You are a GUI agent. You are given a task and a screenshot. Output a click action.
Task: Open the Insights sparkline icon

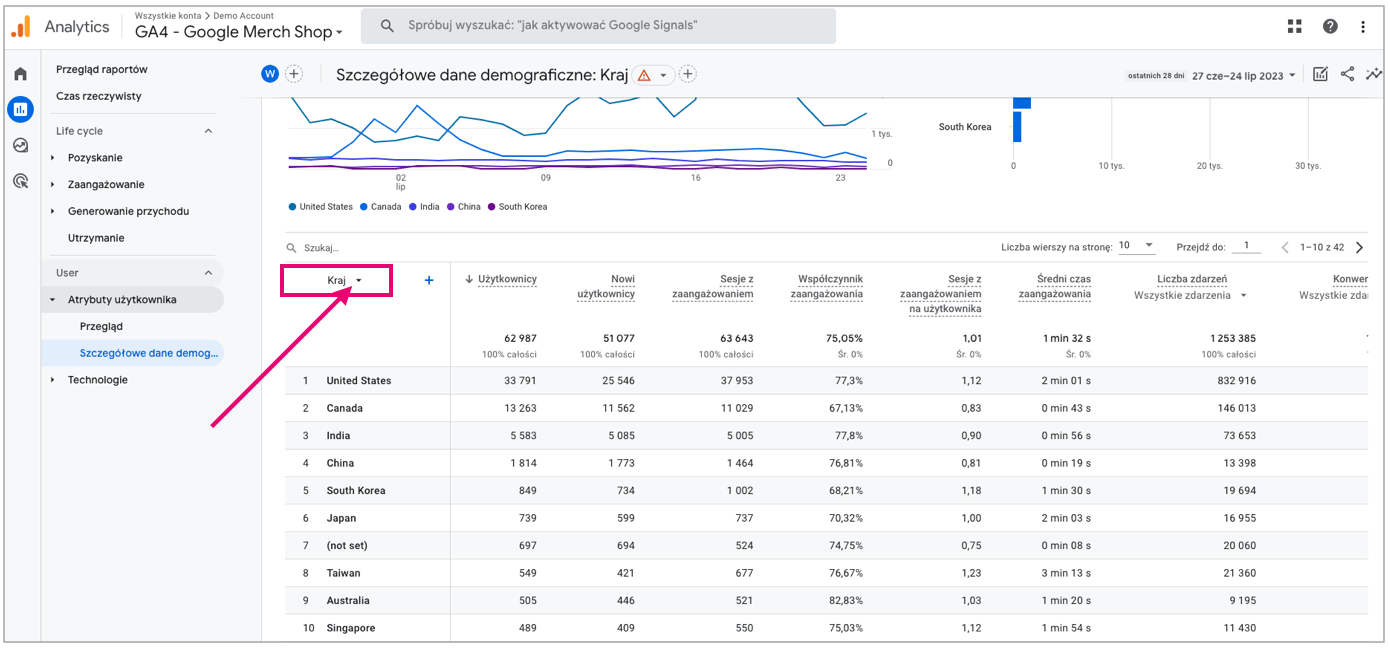(1373, 74)
